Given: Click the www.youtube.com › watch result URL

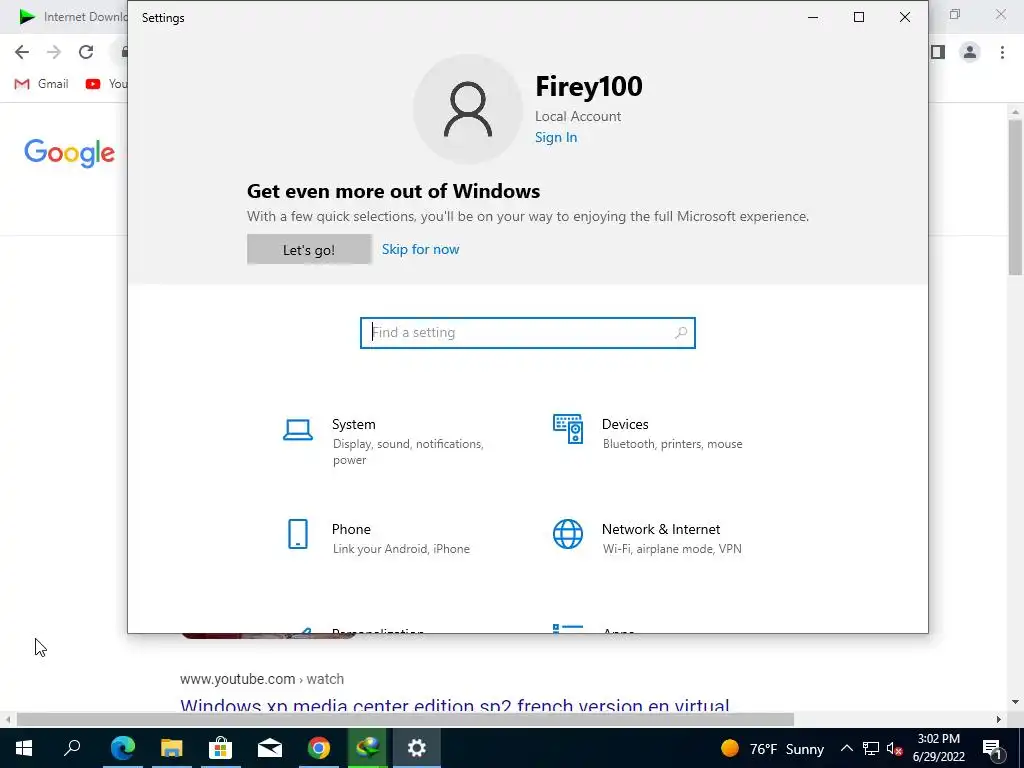Looking at the screenshot, I should [x=262, y=679].
